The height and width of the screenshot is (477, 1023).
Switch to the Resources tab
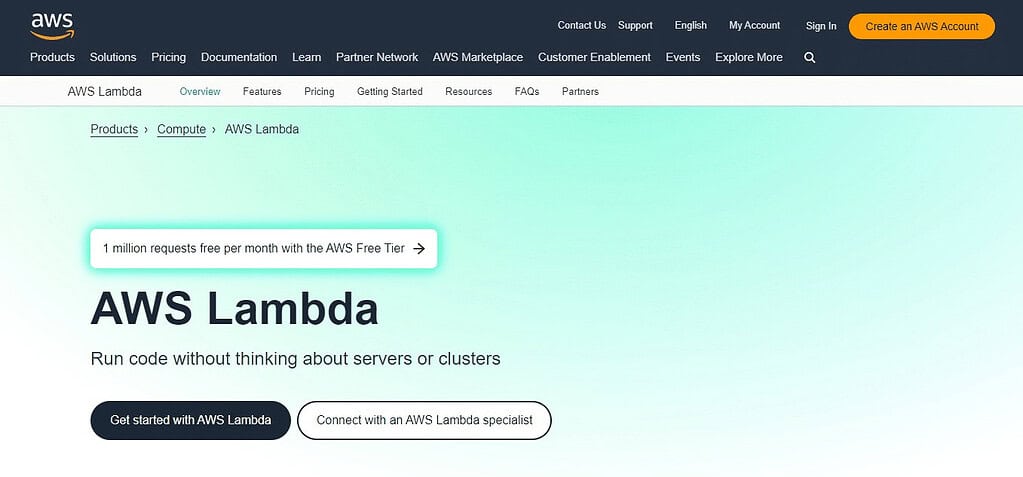pyautogui.click(x=468, y=91)
